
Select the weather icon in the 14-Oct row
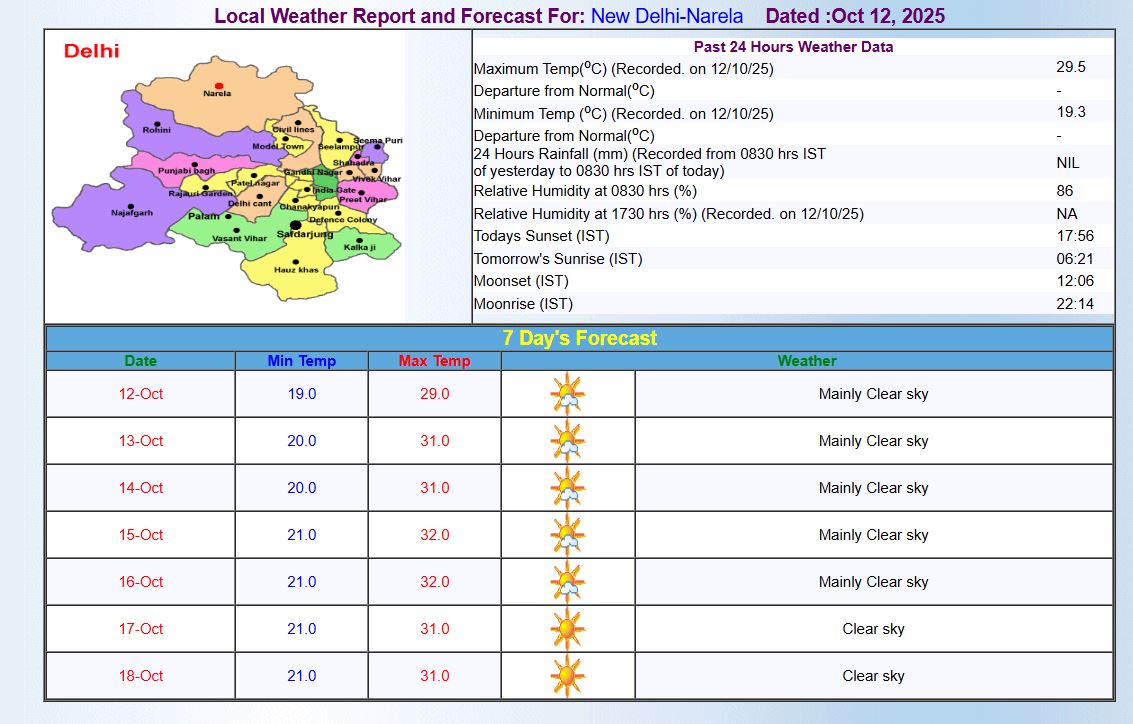(x=567, y=488)
